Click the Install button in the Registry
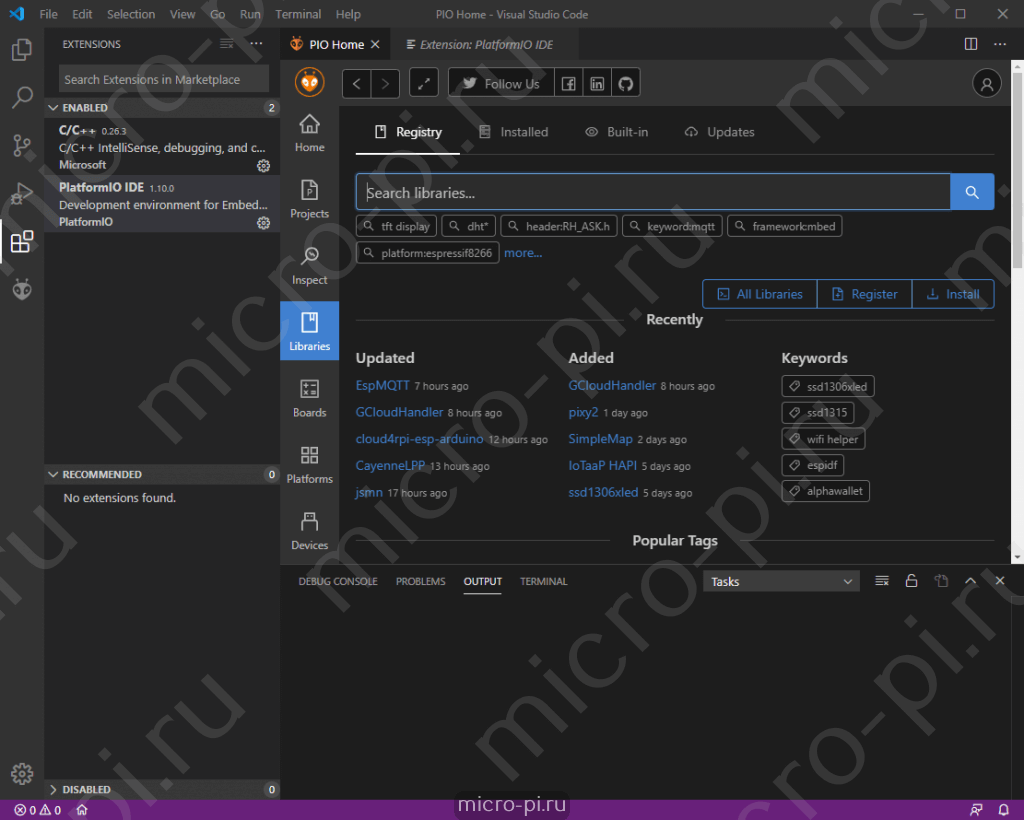 [x=952, y=293]
